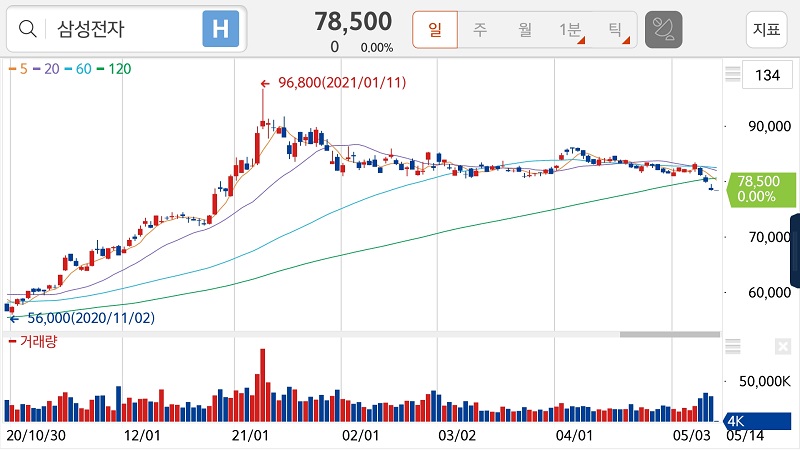Tap the gray chart drawing tool icon

663,30
